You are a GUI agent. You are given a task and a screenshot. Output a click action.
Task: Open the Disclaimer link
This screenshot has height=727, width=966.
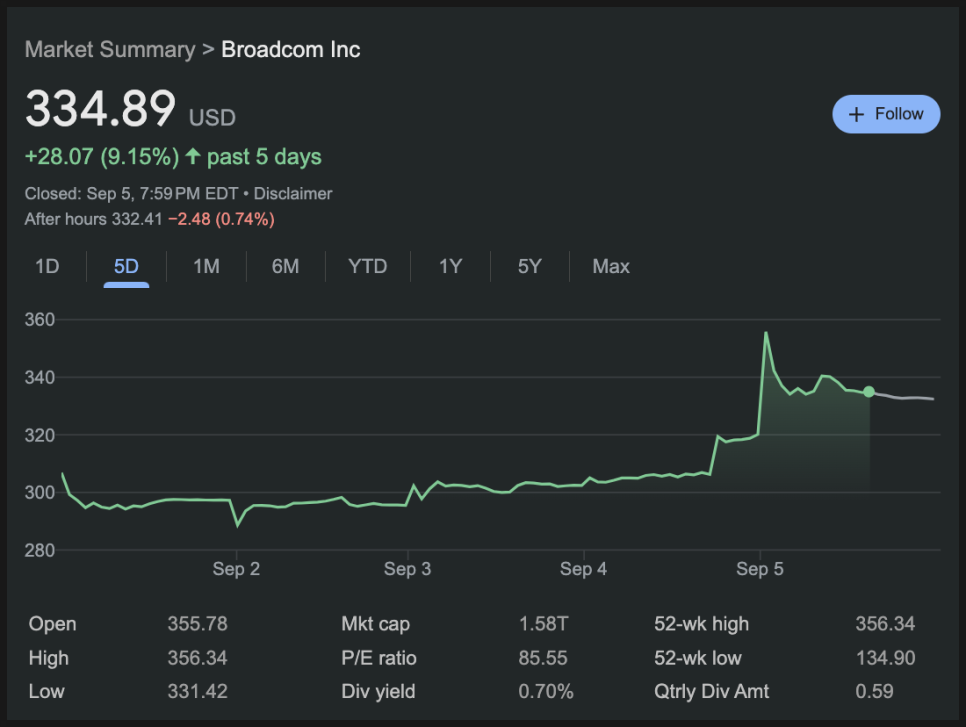tap(293, 193)
